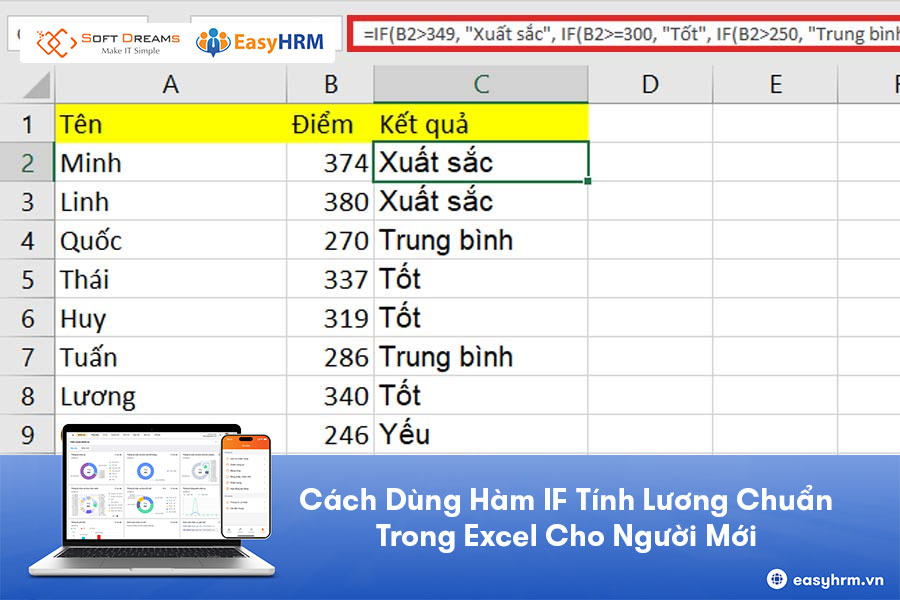Select cell B3 with score 380

330,201
